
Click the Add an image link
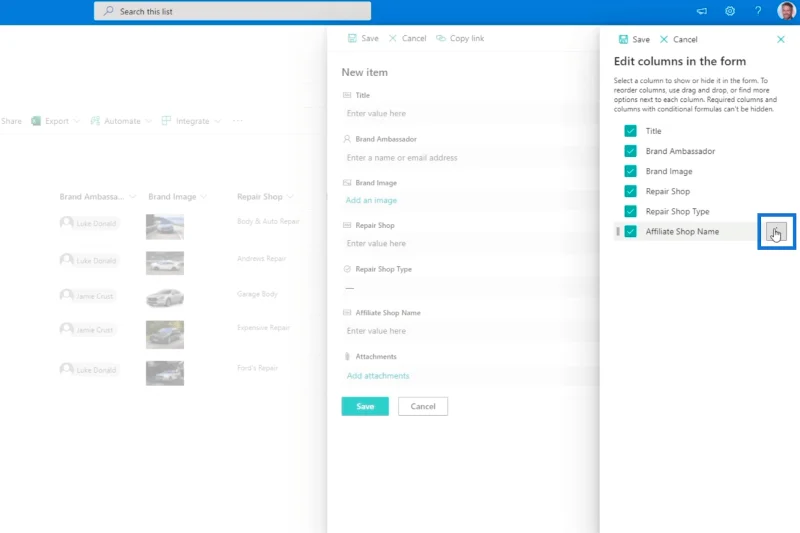[x=371, y=200]
